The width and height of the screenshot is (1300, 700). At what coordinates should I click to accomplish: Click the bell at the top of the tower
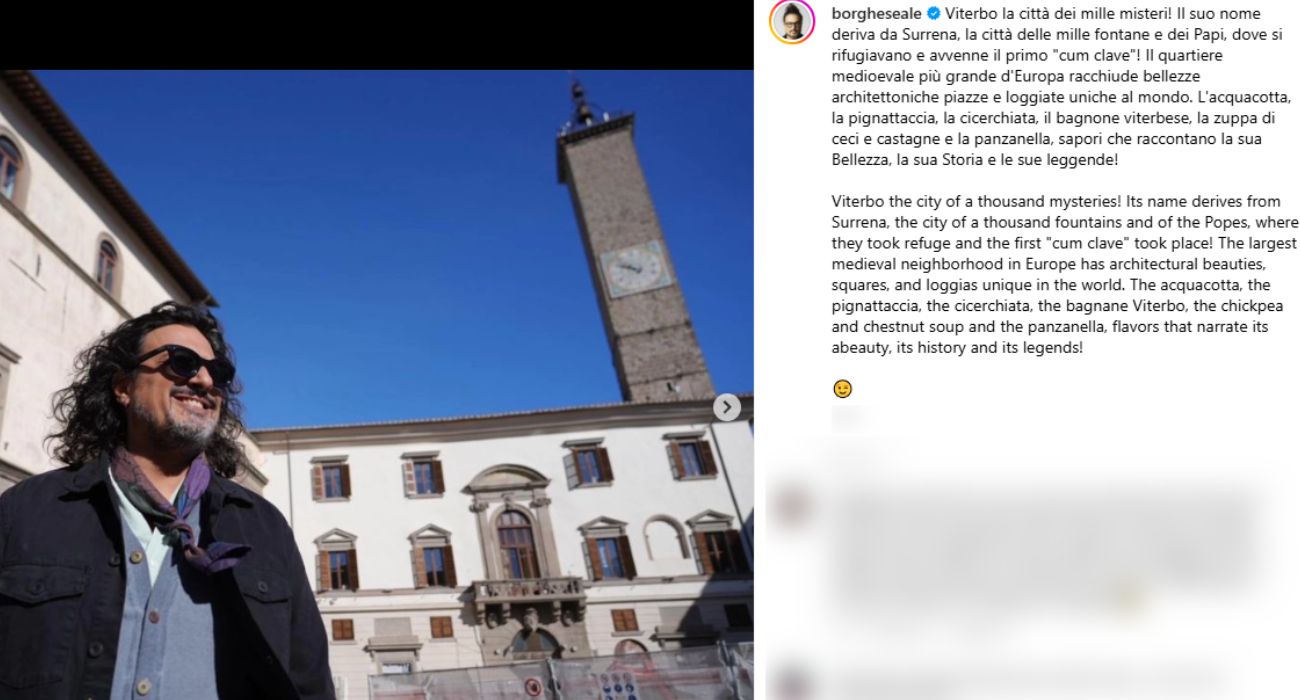579,99
